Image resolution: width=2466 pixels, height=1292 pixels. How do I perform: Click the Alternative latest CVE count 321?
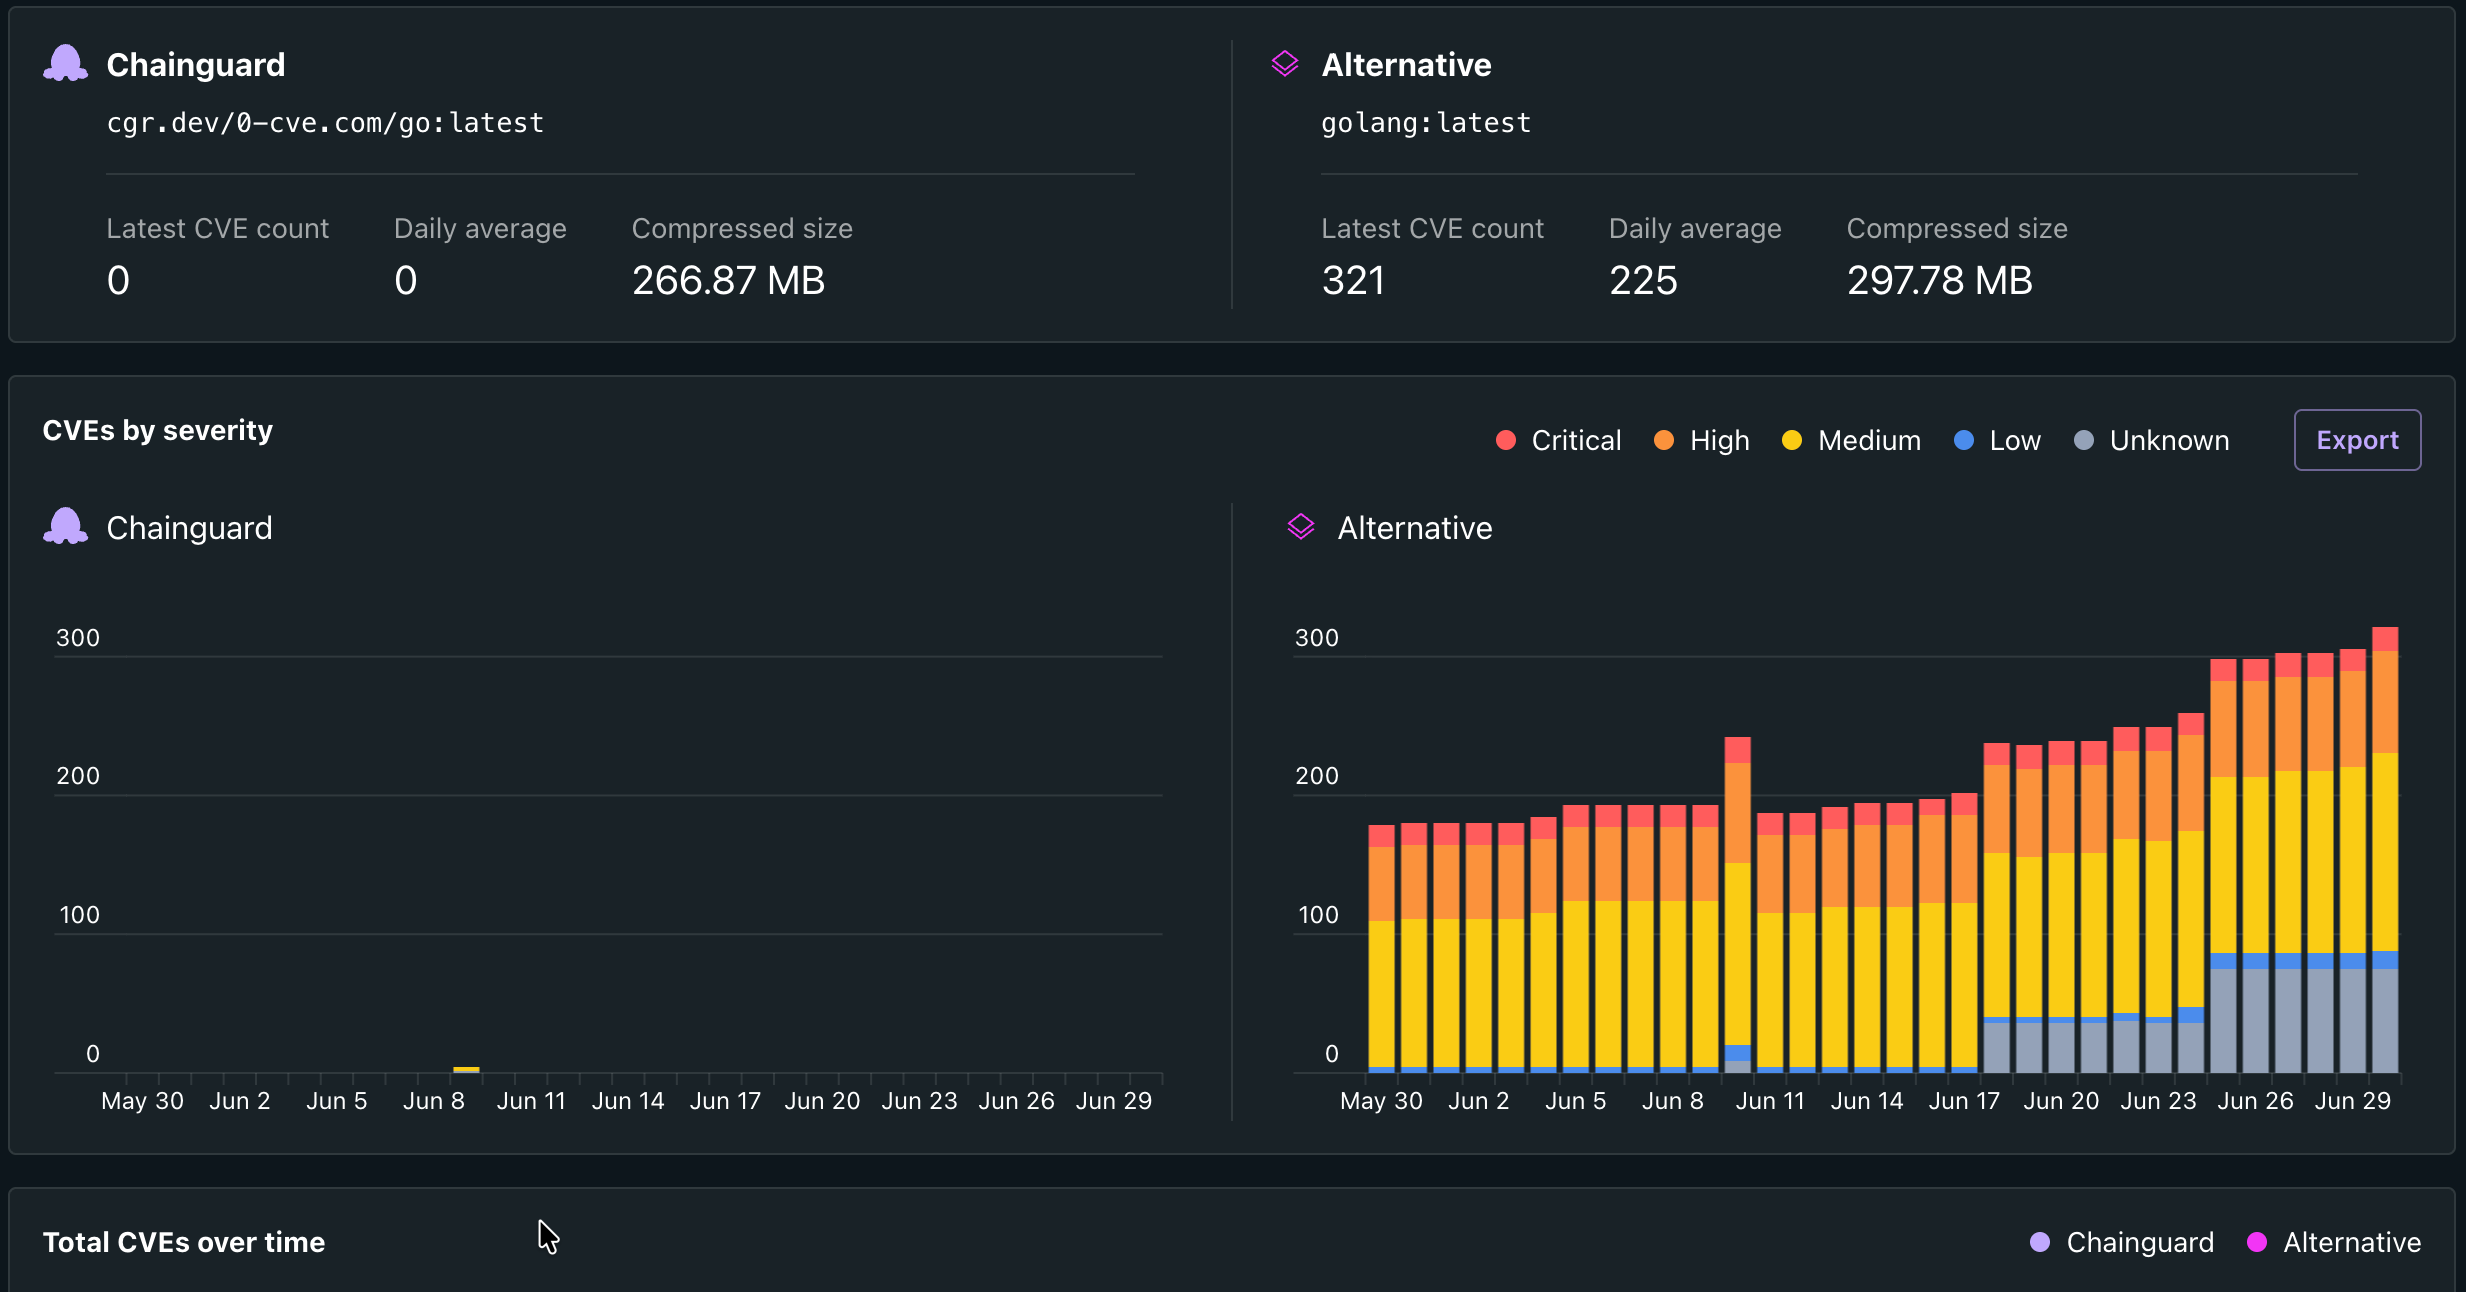1353,280
